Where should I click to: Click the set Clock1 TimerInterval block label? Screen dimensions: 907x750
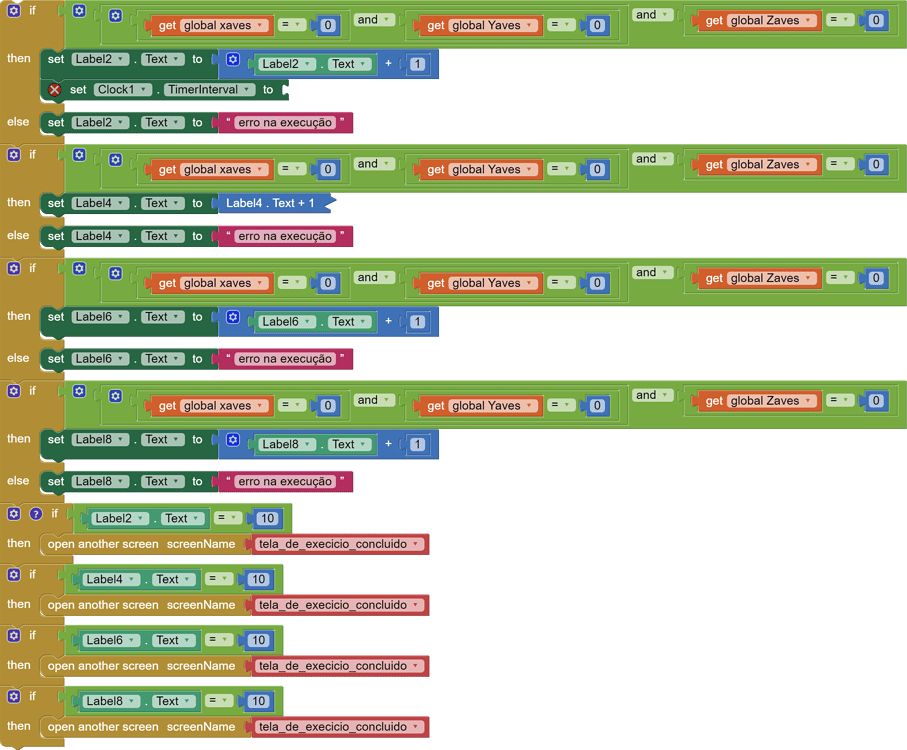coord(77,90)
